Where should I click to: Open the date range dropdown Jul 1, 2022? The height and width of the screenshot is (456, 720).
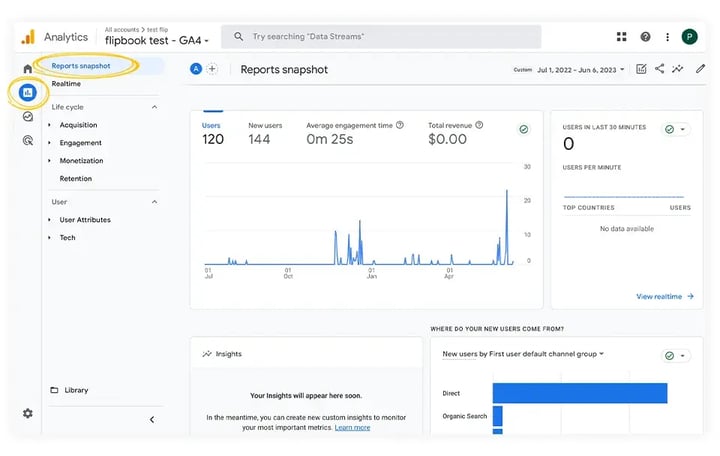(581, 70)
